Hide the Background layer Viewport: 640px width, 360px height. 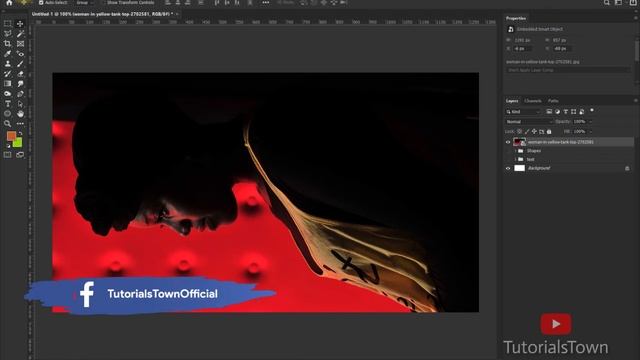(508, 168)
